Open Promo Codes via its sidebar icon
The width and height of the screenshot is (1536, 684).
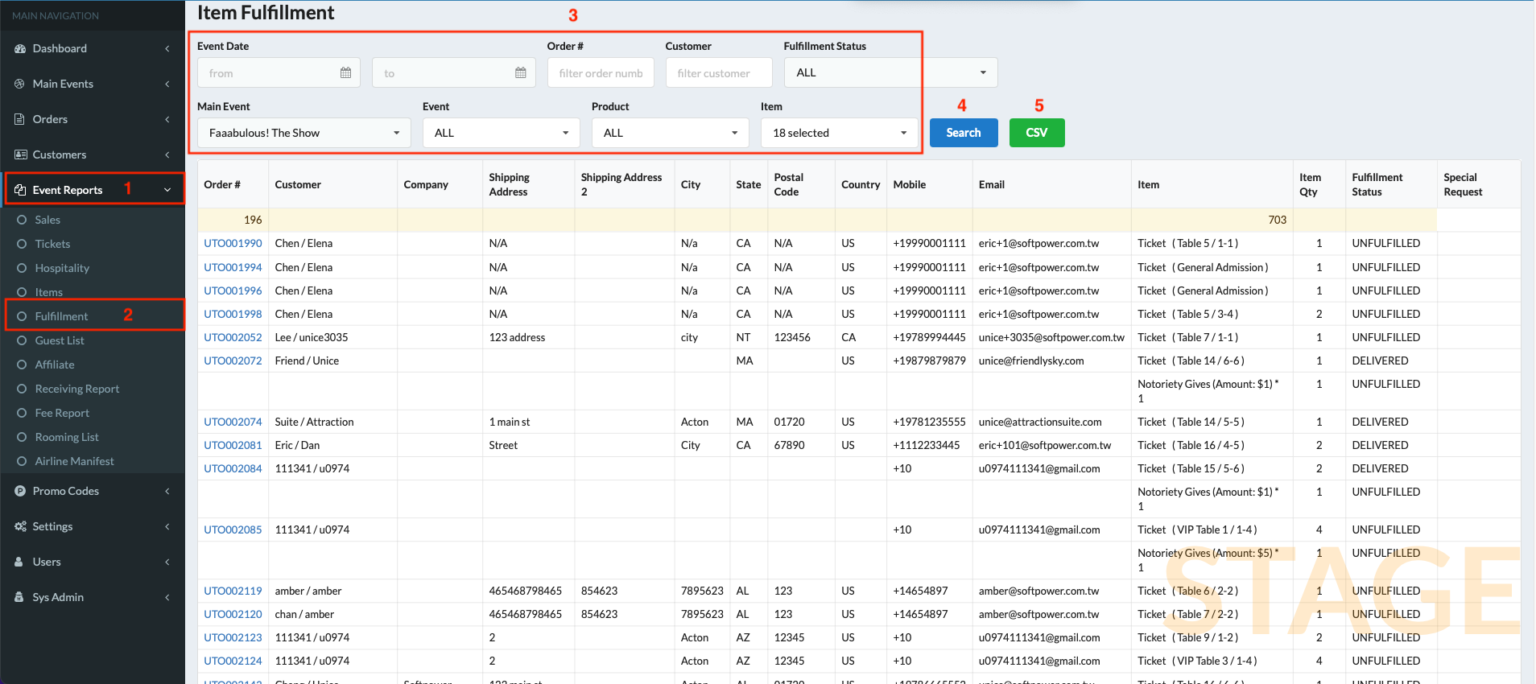coord(20,491)
